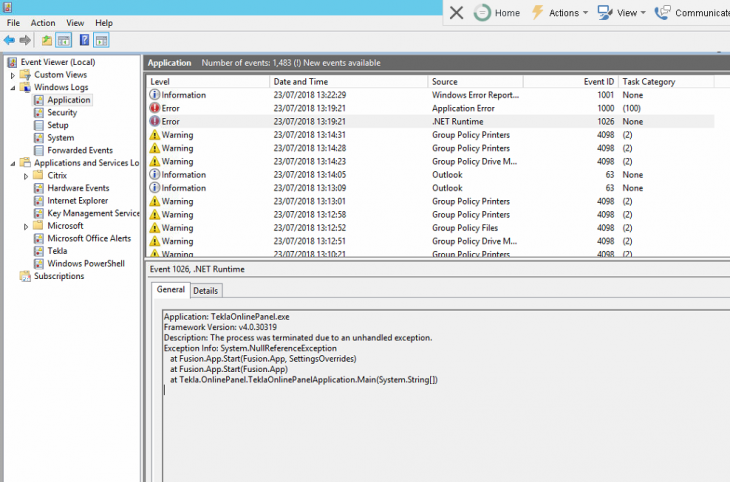This screenshot has width=730, height=482.
Task: Select the Windows Error Report information event
Action: click(430, 95)
